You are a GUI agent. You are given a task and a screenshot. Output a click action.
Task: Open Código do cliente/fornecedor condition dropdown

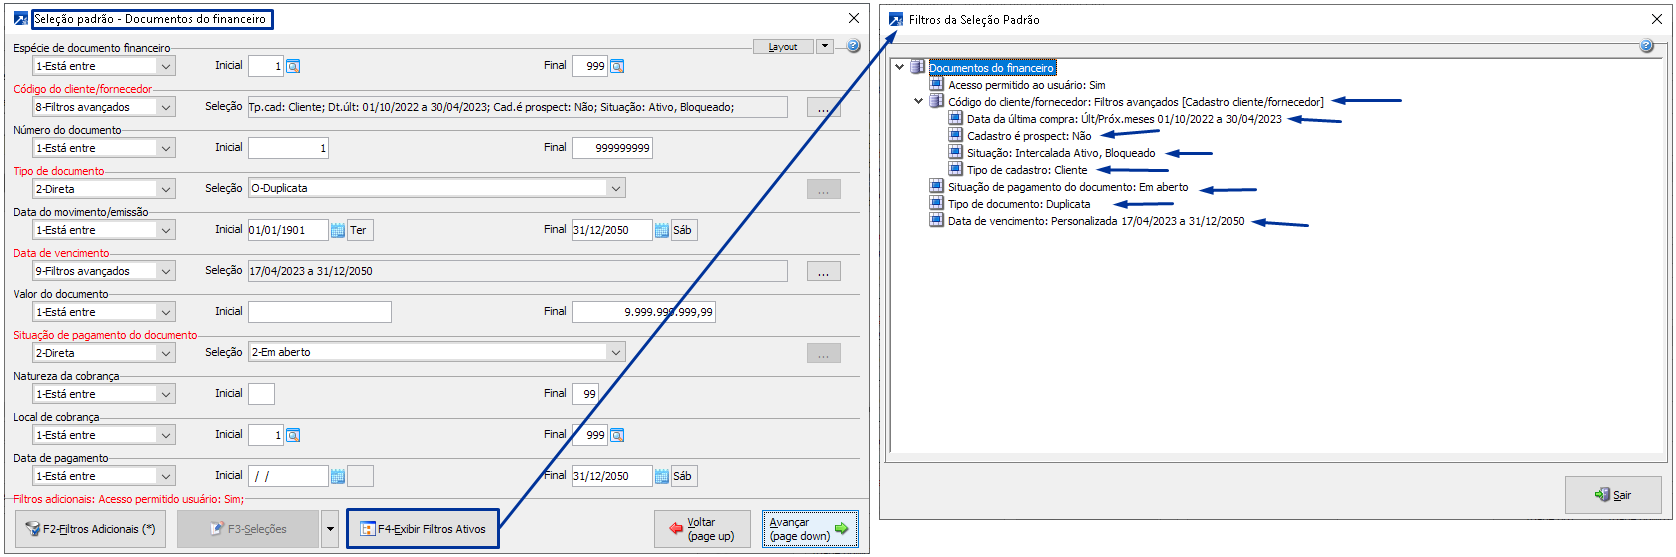coord(166,107)
